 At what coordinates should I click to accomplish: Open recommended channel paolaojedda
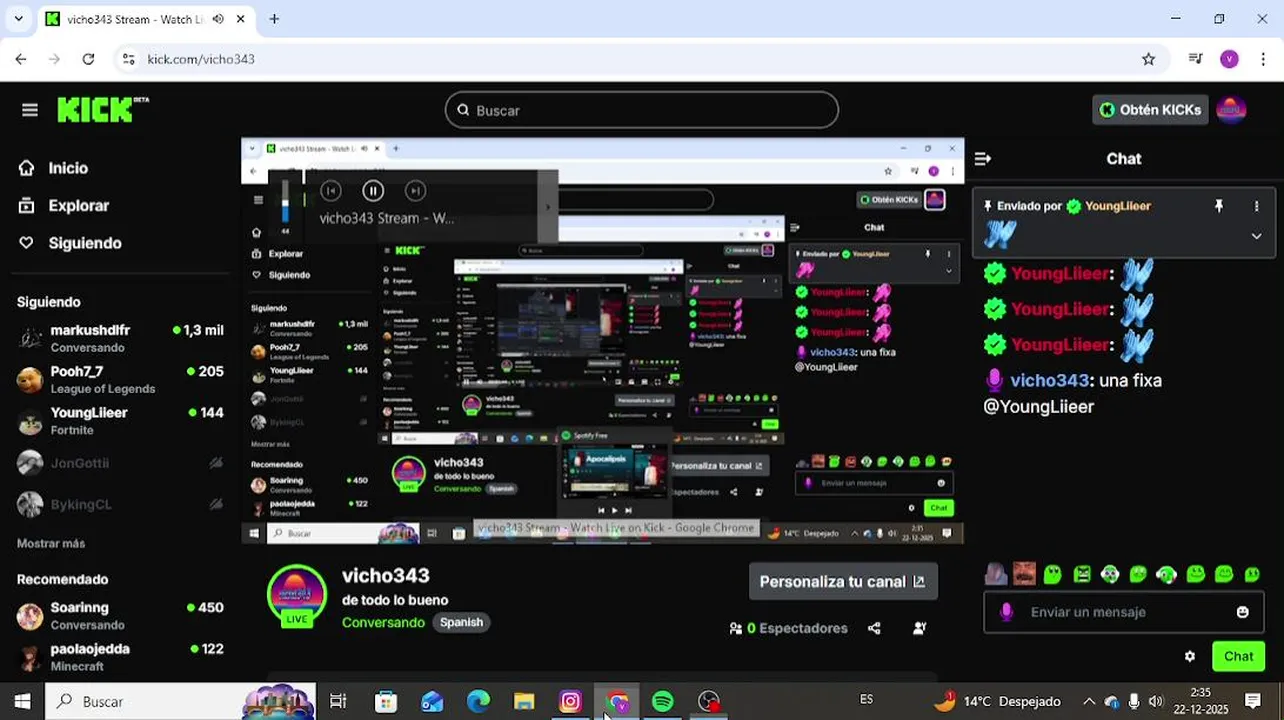tap(120, 656)
